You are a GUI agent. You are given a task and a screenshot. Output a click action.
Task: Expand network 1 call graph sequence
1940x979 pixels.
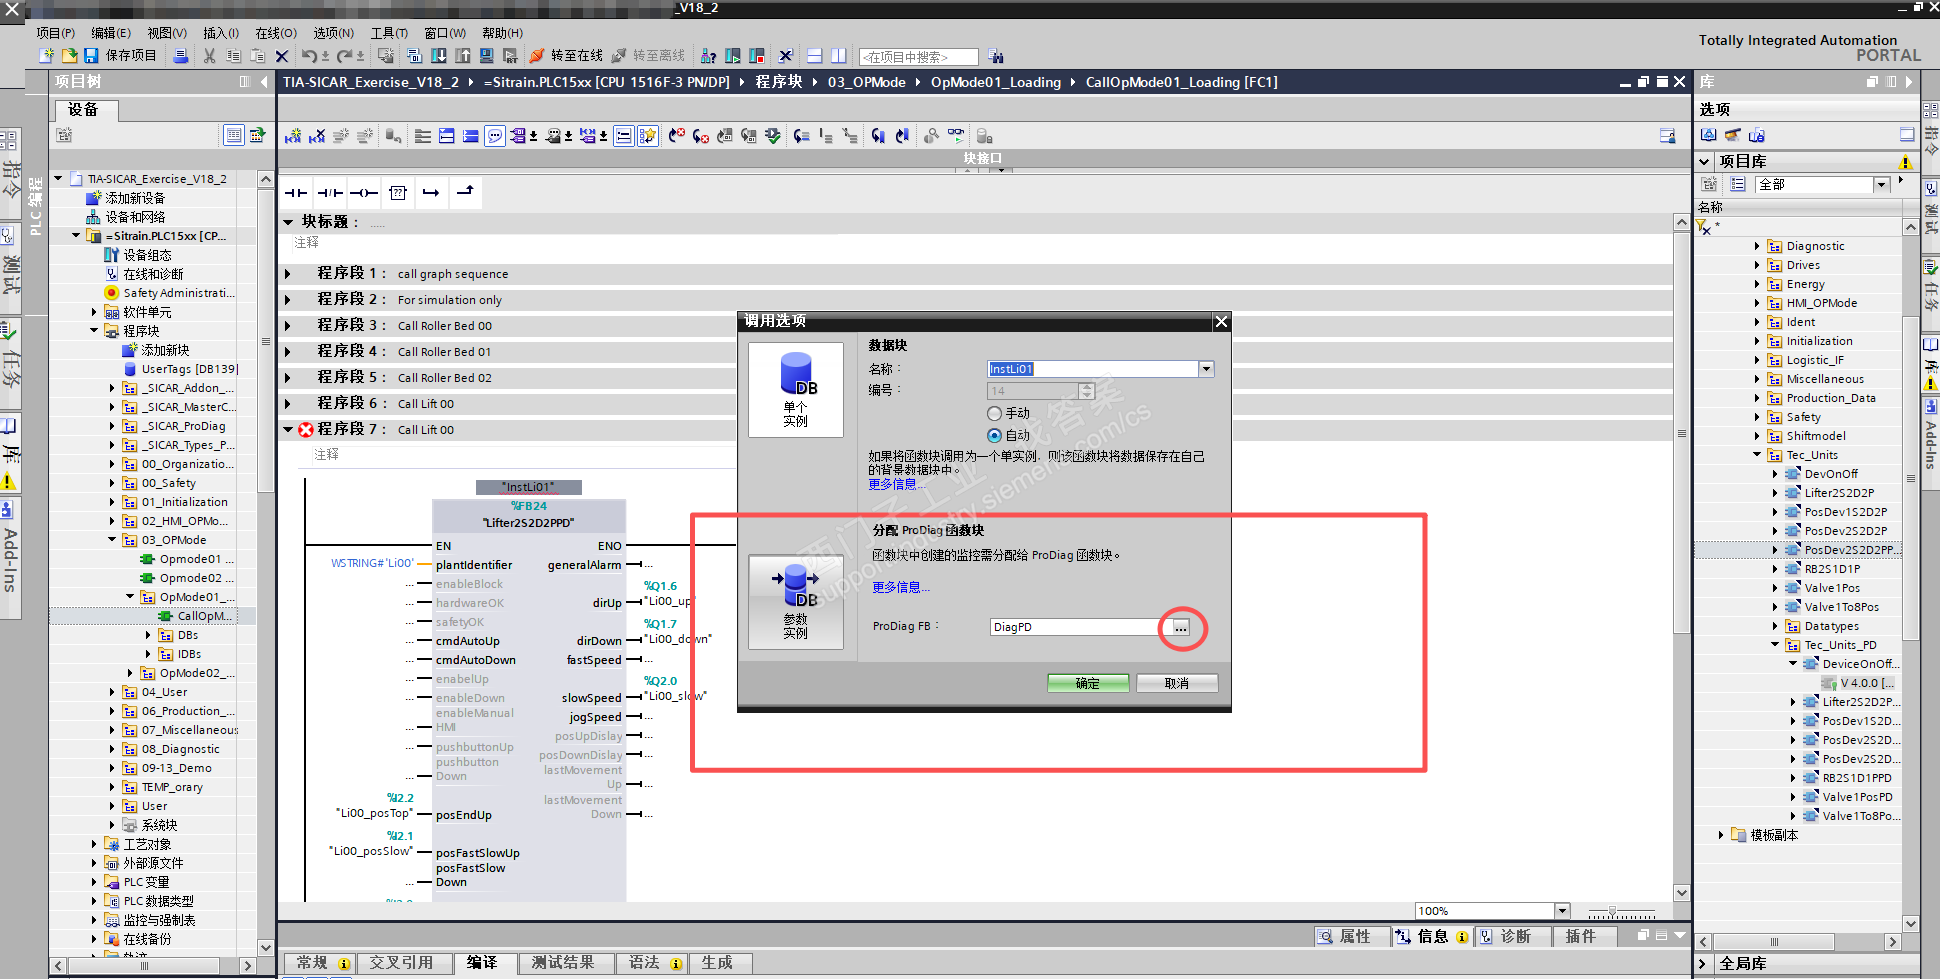[x=288, y=274]
